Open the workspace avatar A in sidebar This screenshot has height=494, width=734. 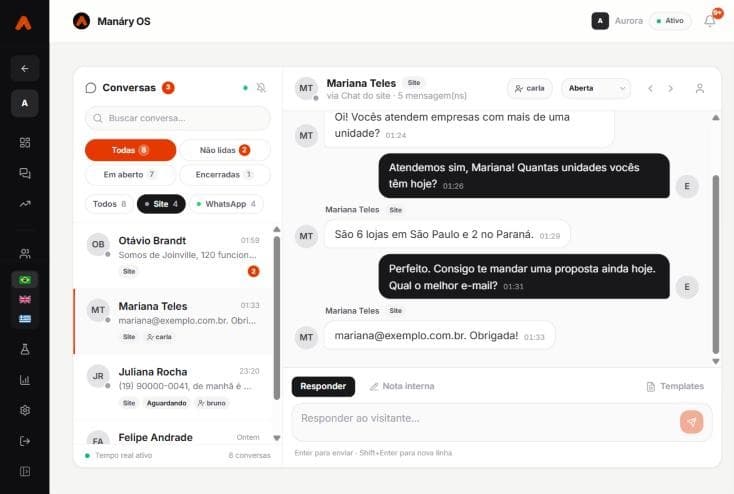[x=25, y=103]
